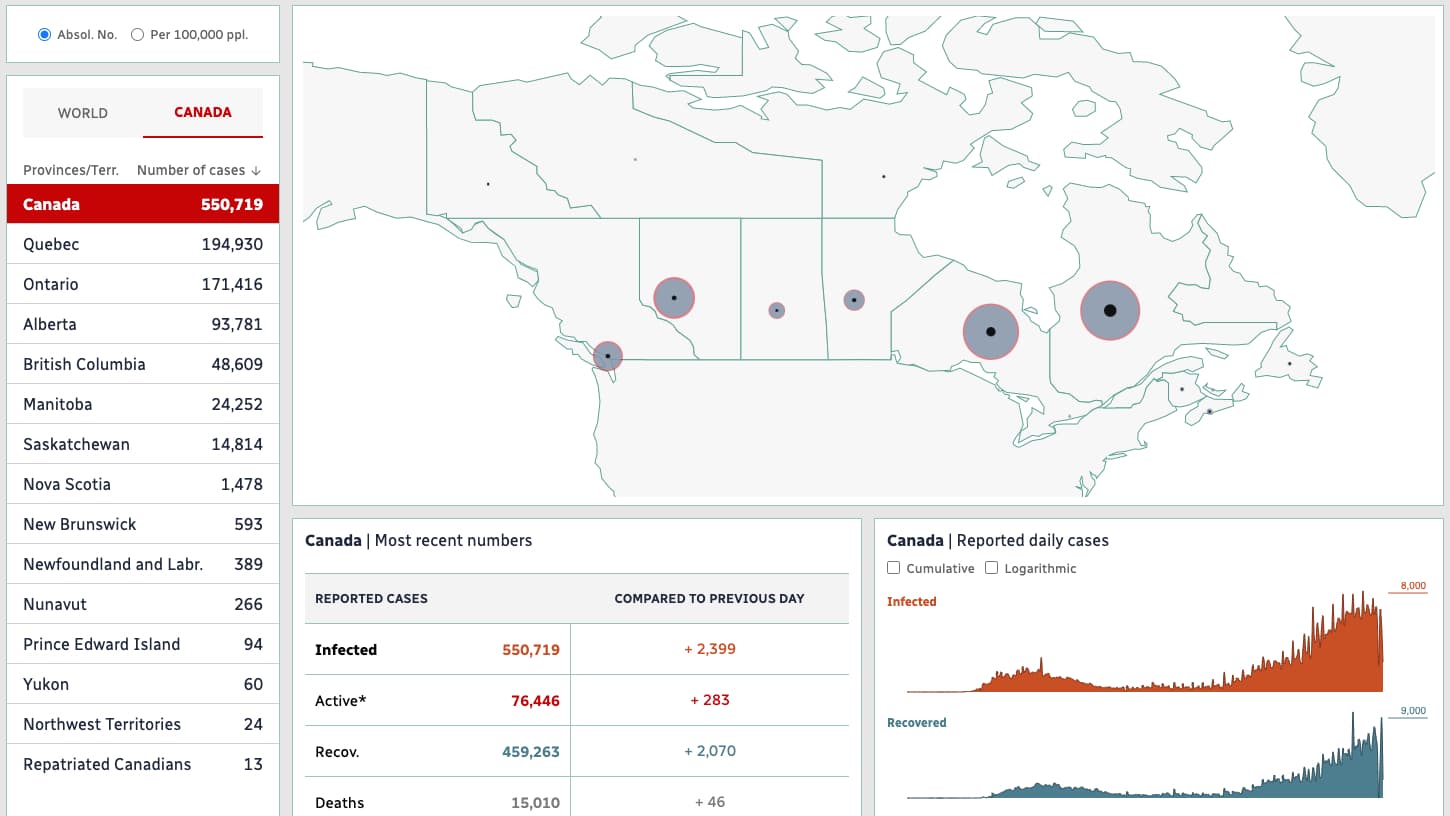This screenshot has height=816, width=1450.
Task: Click the Nova Scotia table row
Action: (143, 484)
